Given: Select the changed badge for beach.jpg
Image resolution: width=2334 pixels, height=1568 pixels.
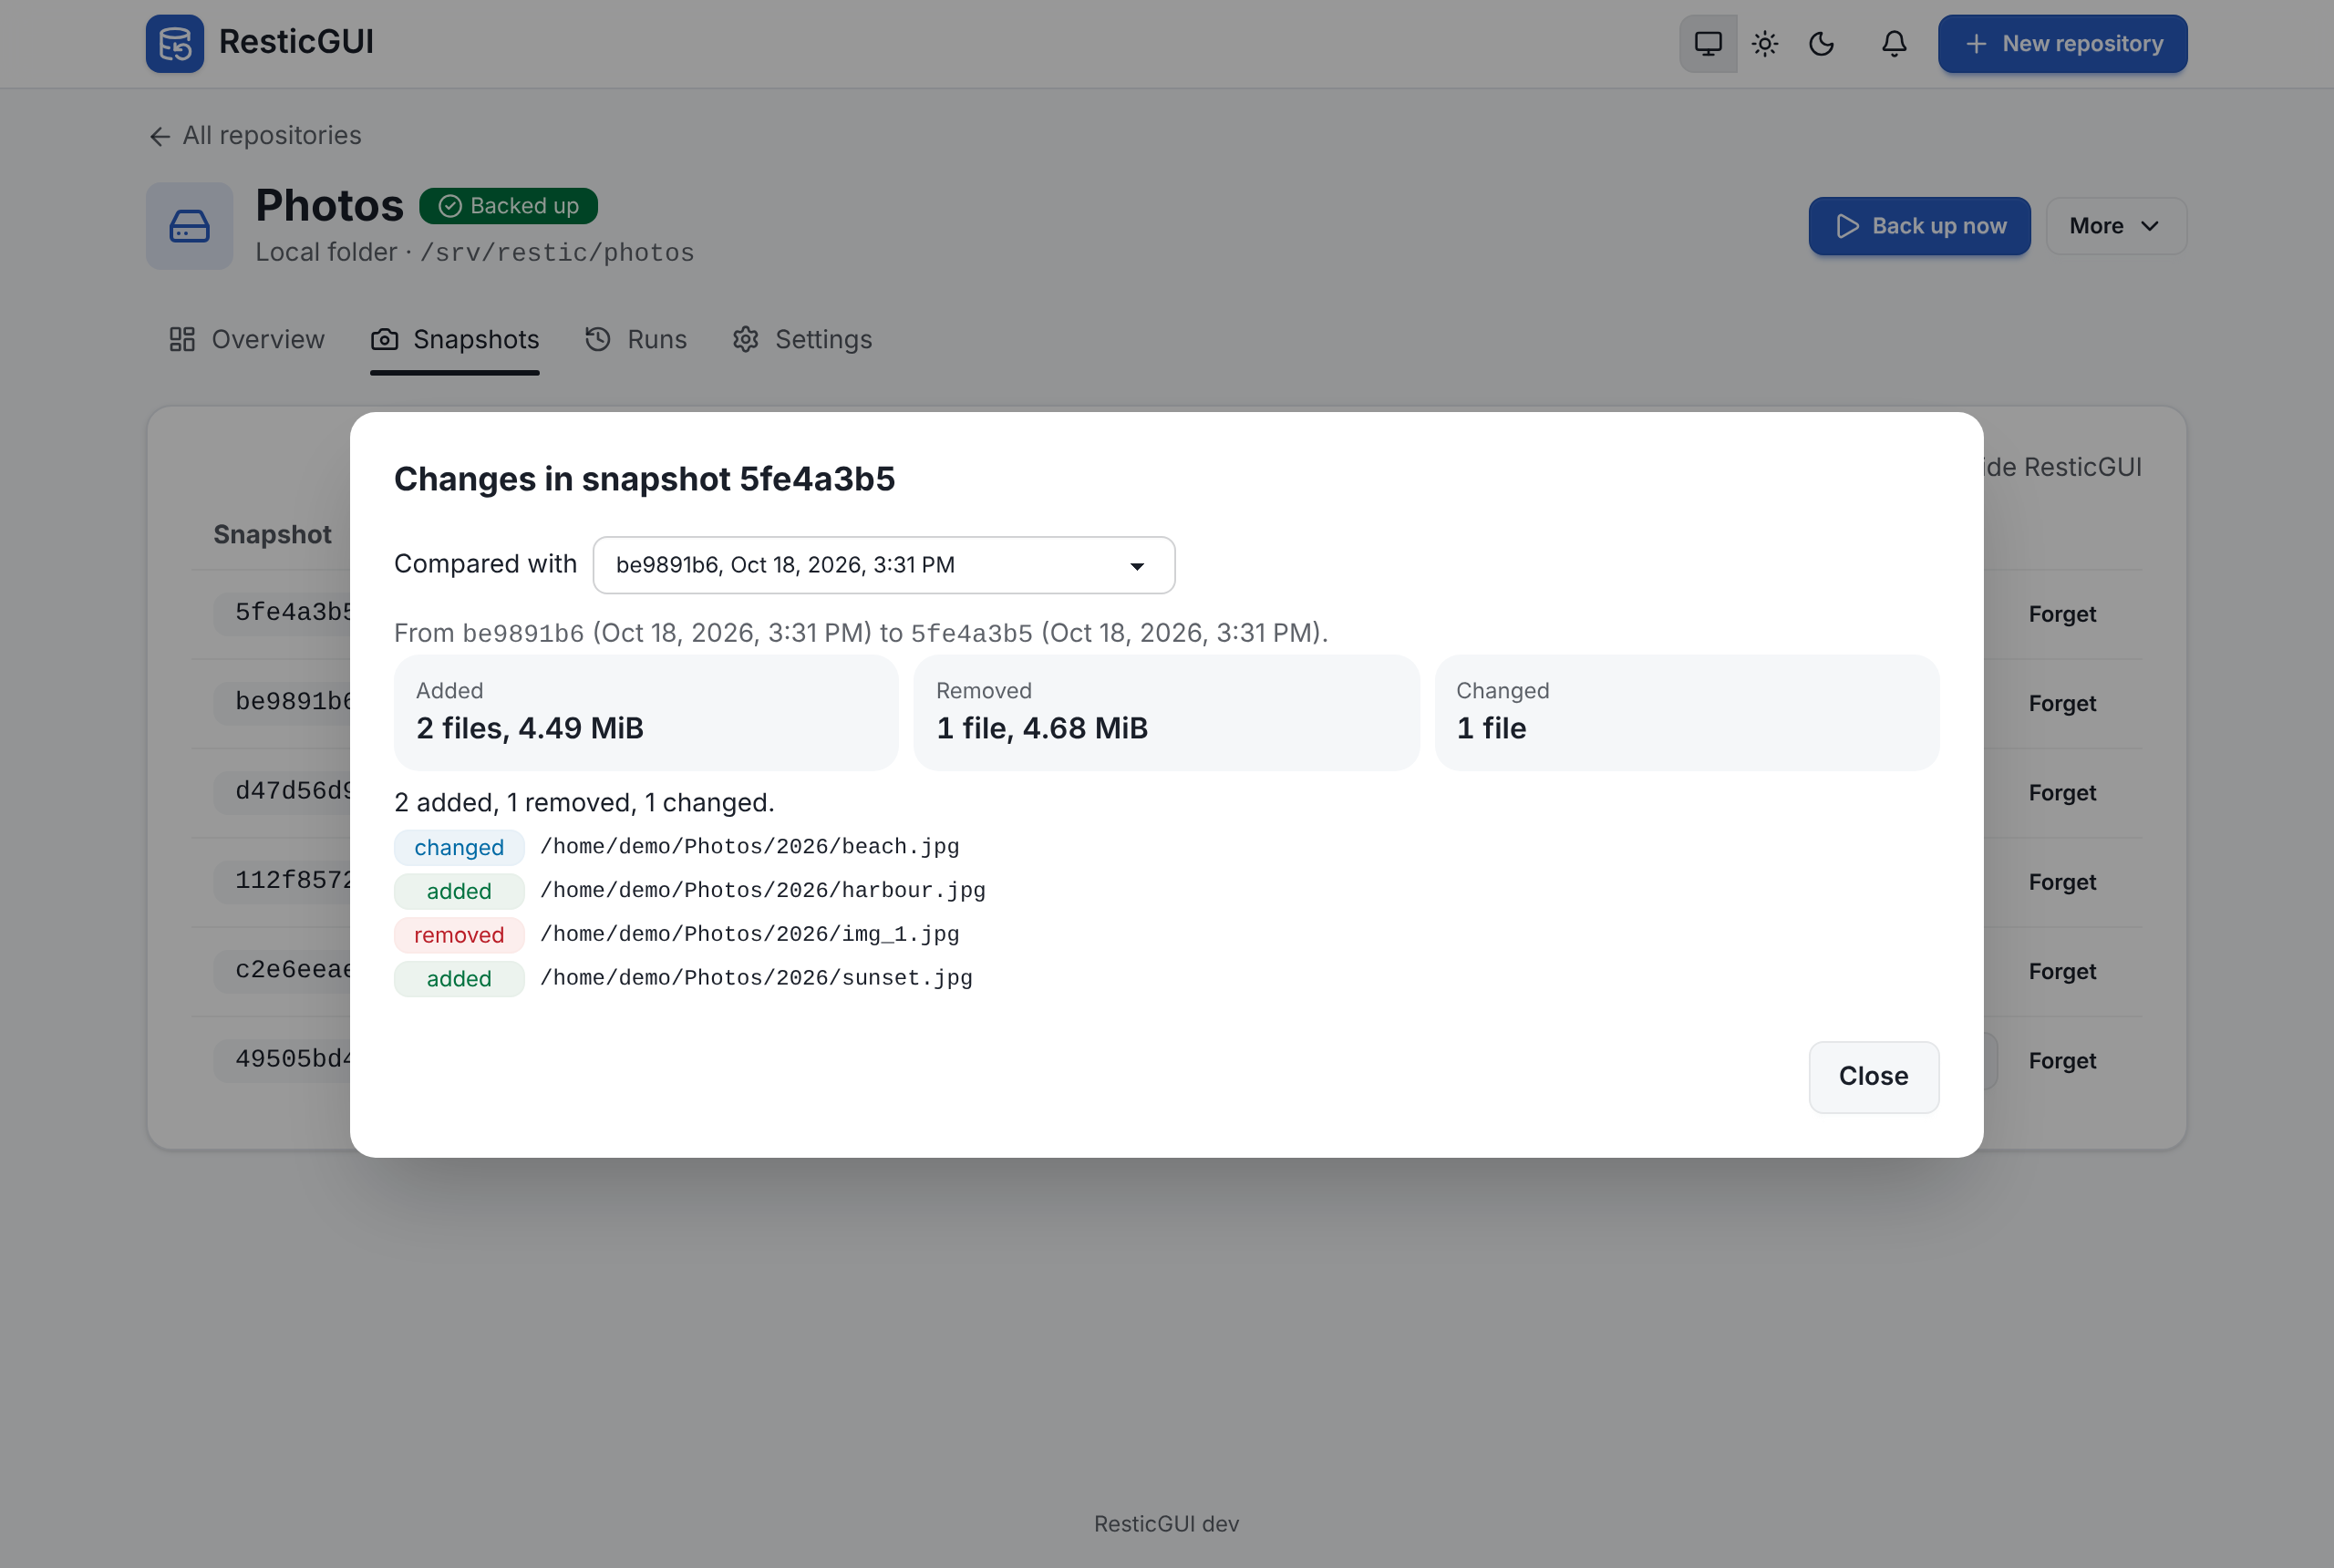Looking at the screenshot, I should pyautogui.click(x=459, y=847).
